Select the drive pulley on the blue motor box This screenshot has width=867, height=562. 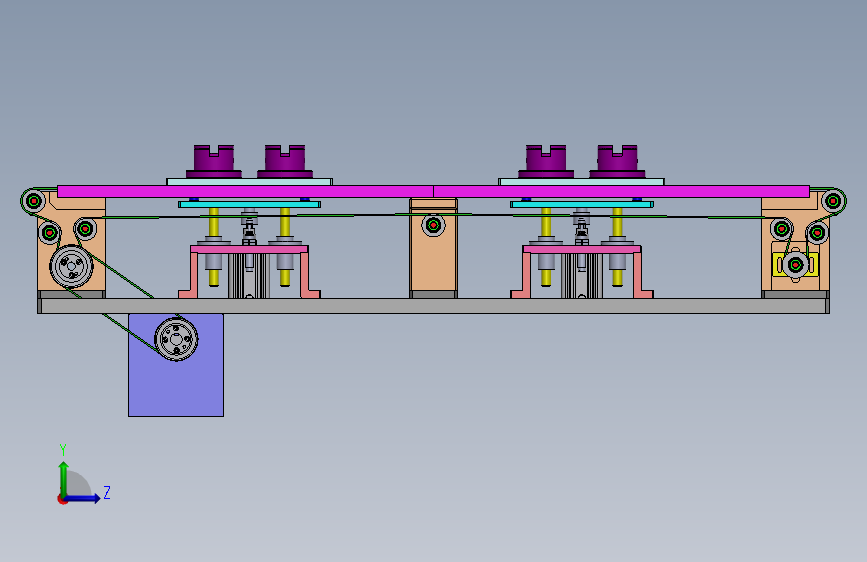click(x=176, y=339)
